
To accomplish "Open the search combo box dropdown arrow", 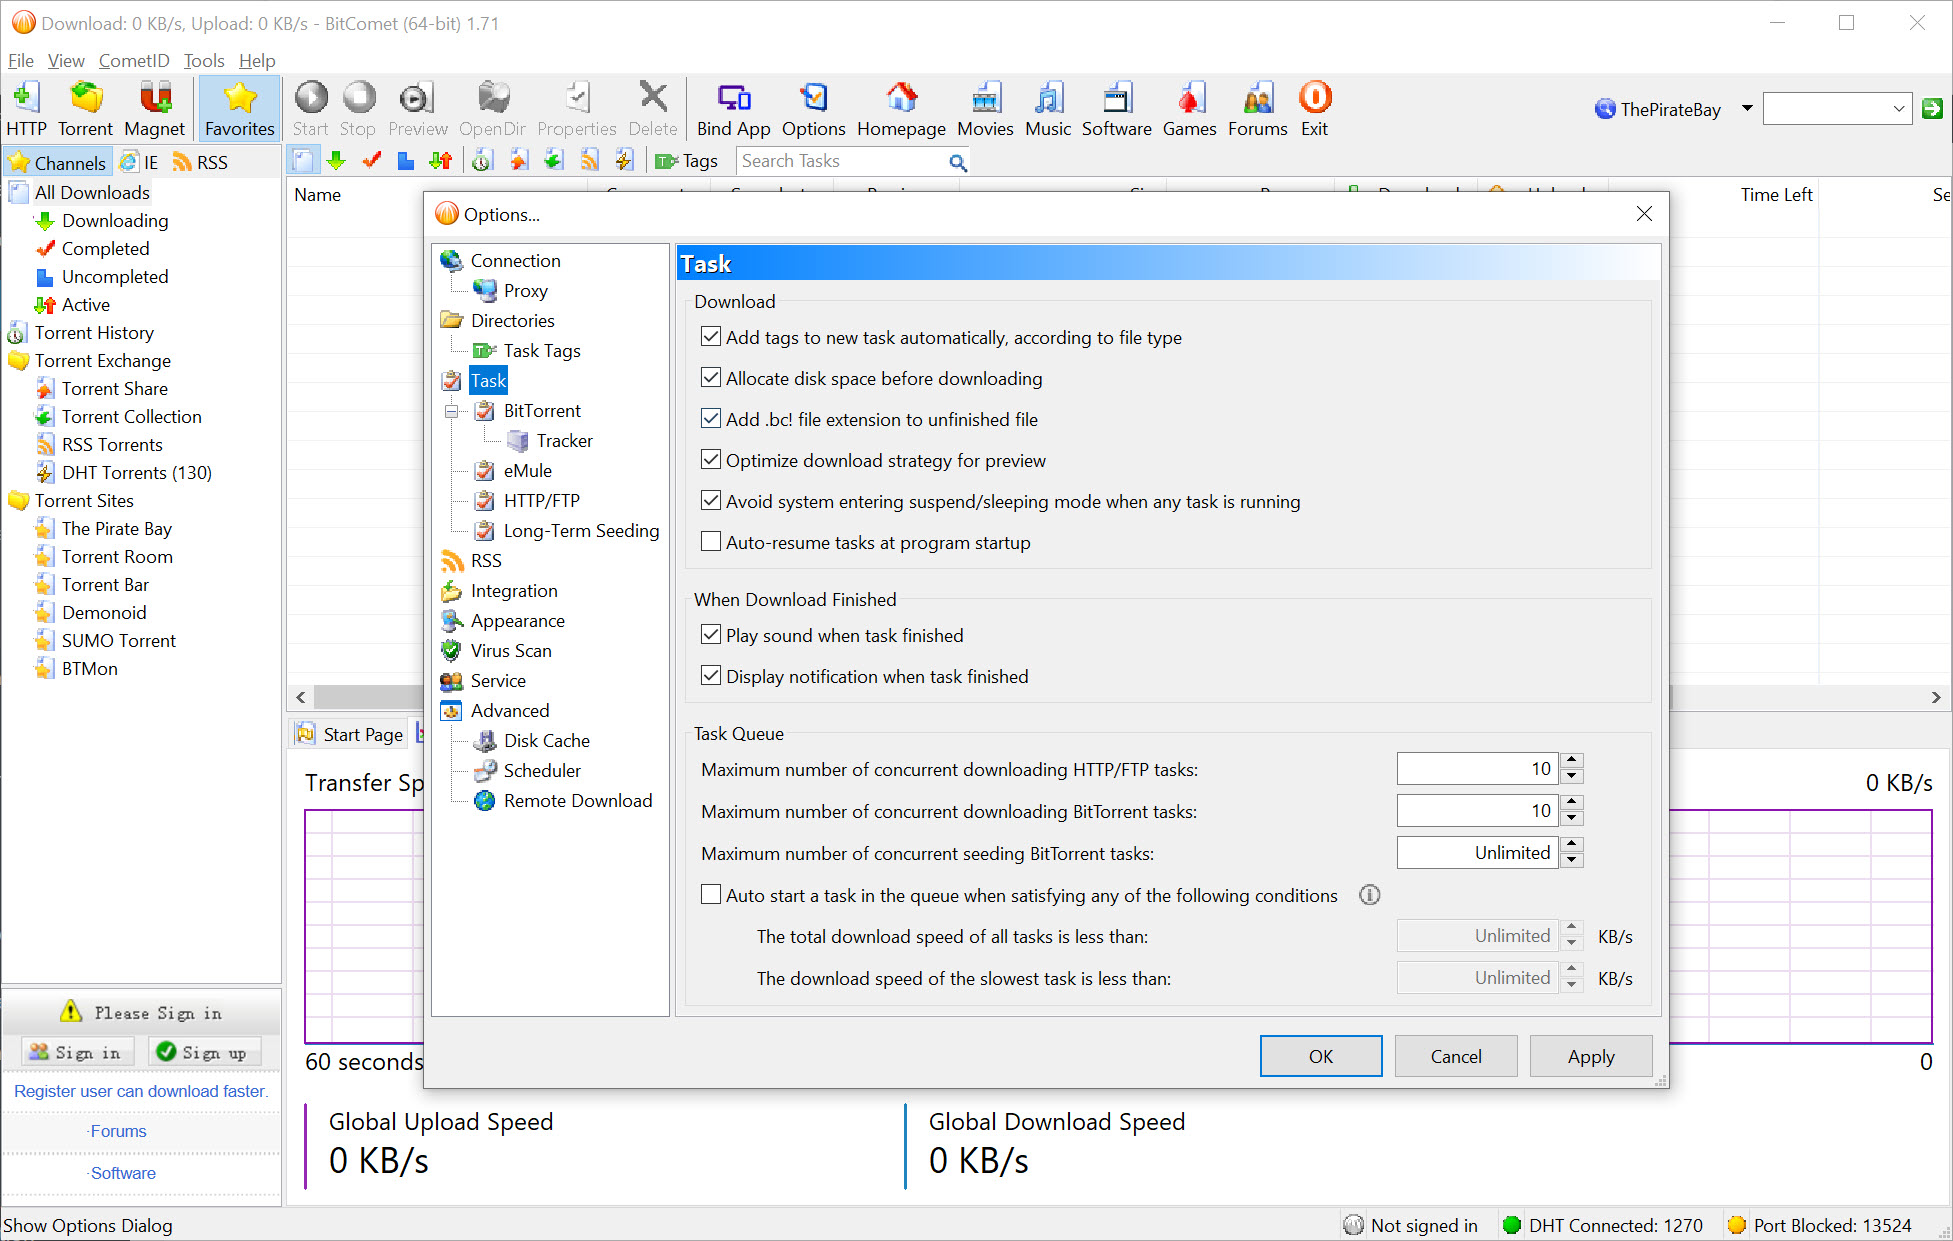I will click(1898, 109).
